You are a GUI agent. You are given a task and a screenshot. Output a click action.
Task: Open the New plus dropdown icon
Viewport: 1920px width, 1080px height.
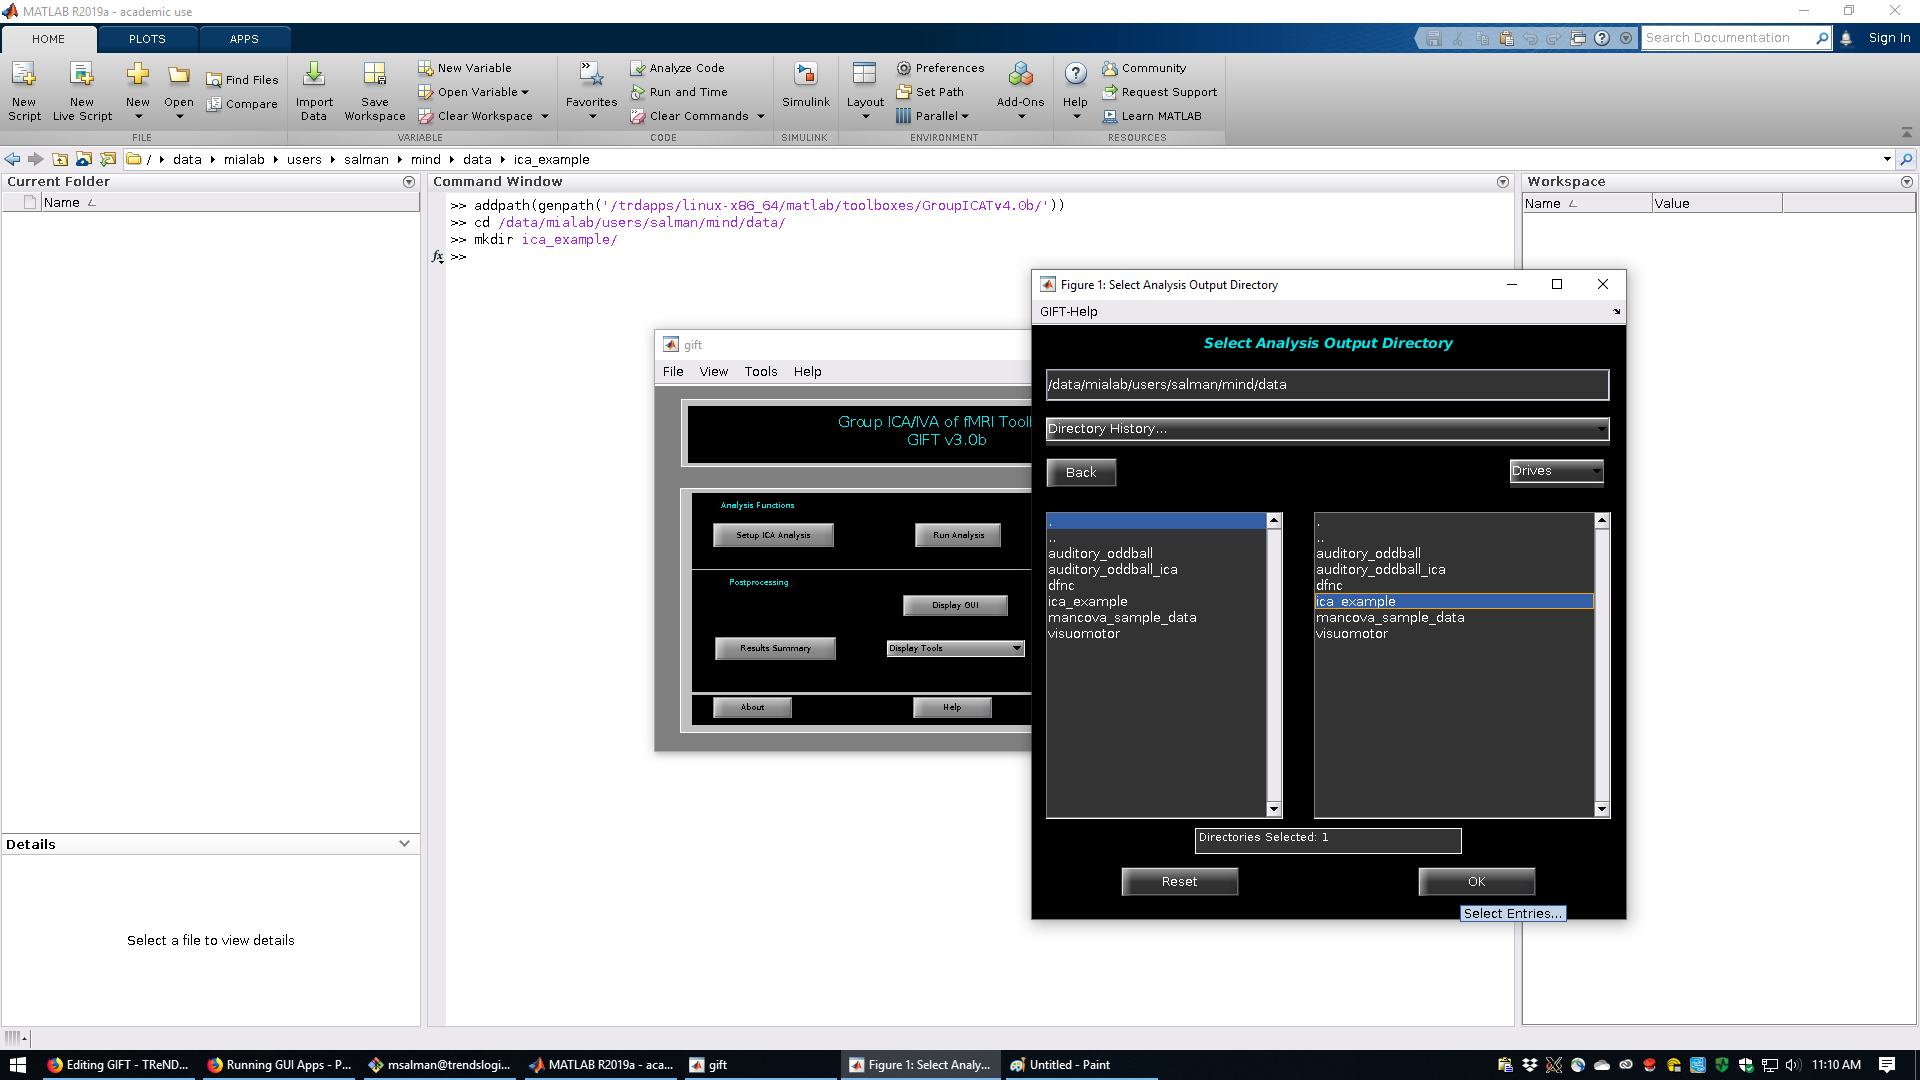click(138, 75)
